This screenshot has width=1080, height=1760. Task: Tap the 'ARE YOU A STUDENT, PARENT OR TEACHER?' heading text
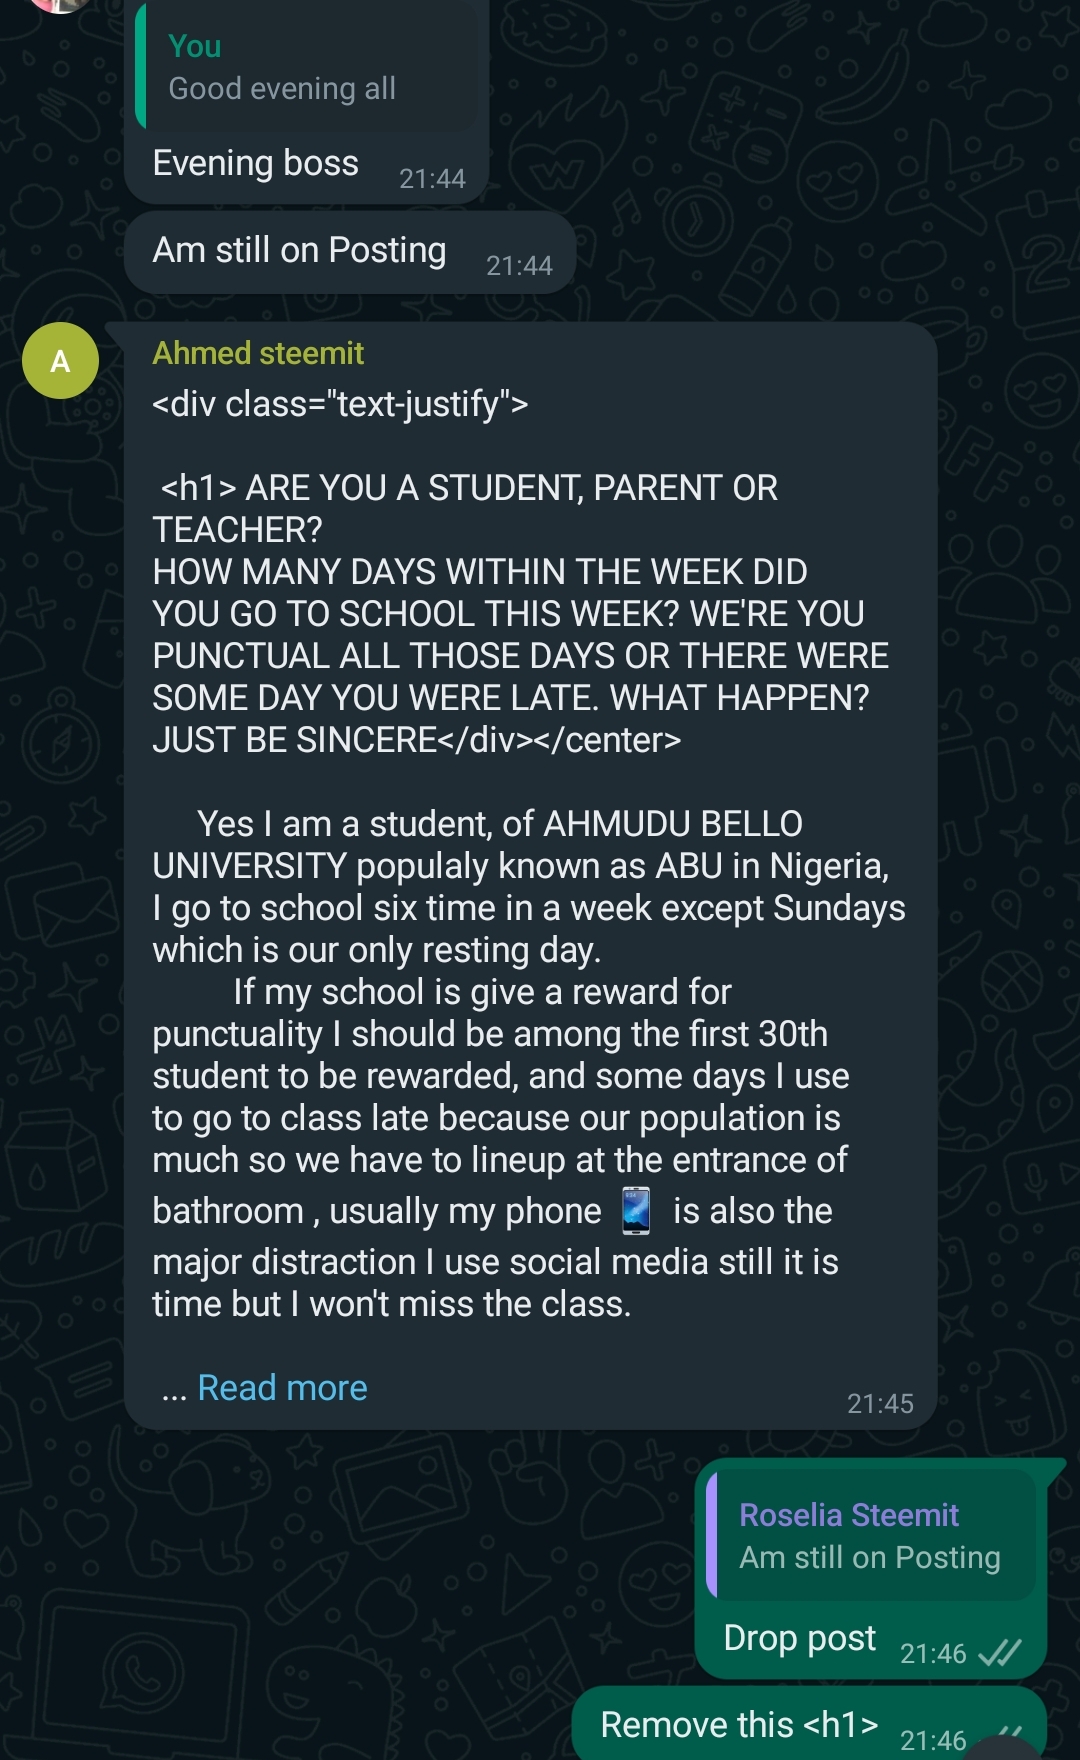465,509
